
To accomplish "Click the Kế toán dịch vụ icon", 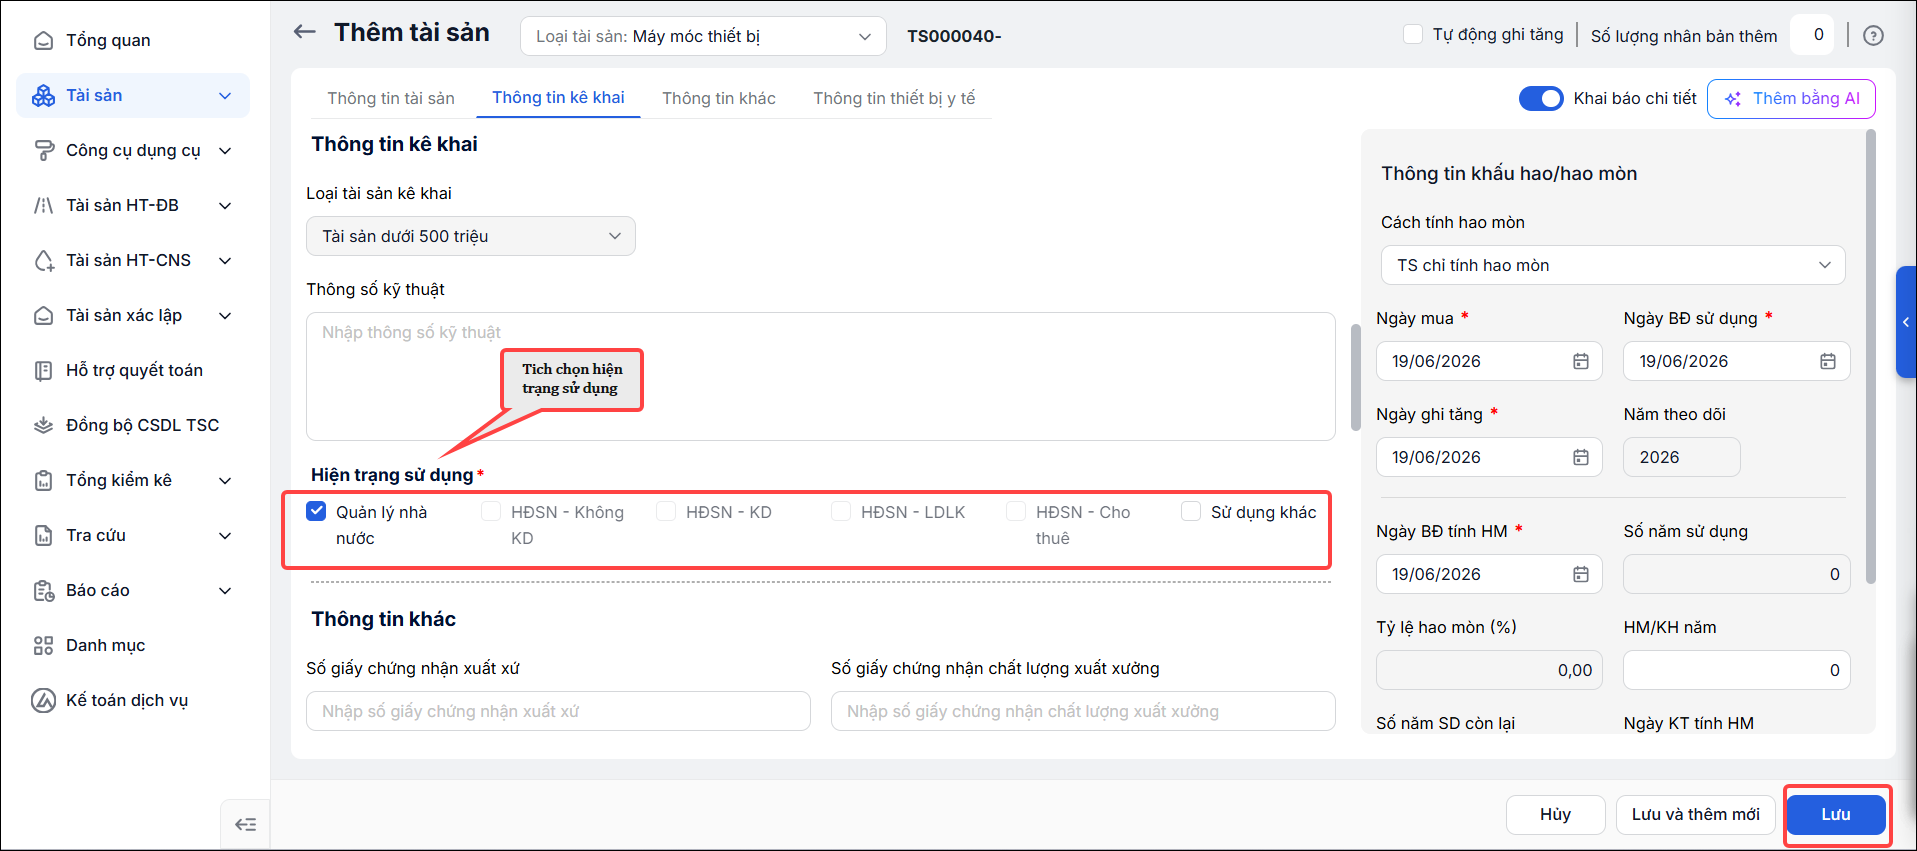I will [44, 700].
